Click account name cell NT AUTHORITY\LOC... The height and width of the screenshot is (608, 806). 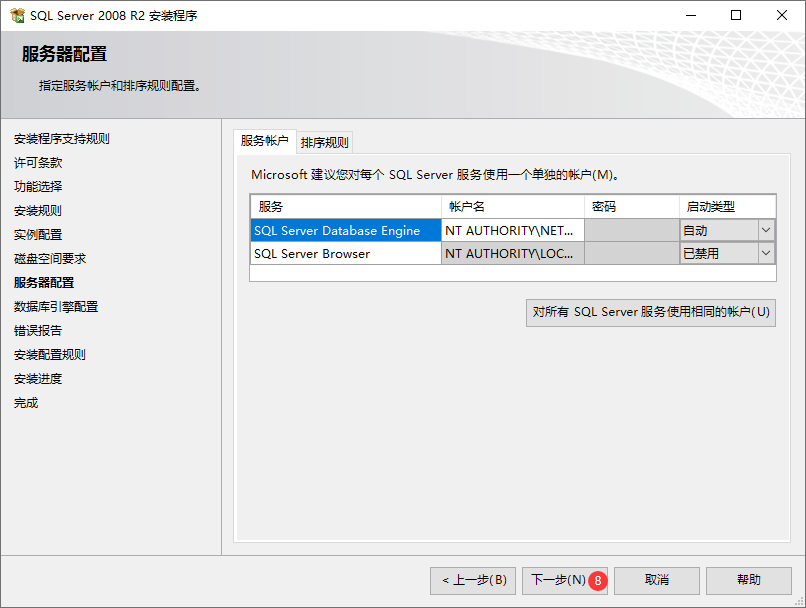(x=512, y=253)
